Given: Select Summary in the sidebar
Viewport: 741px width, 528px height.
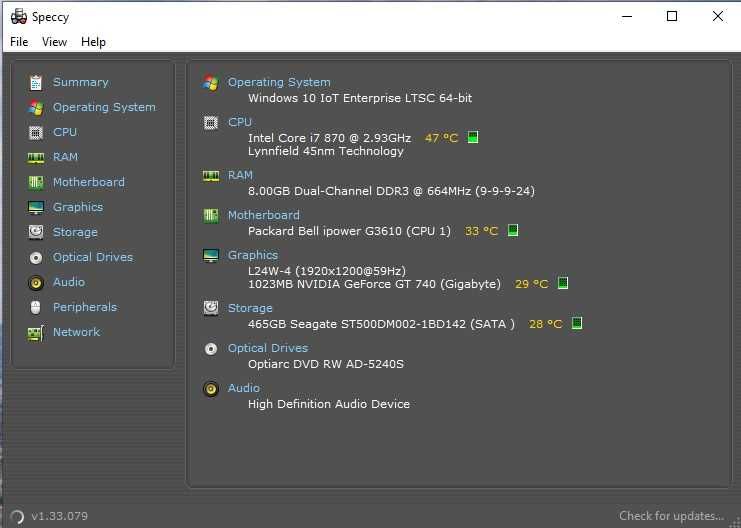Looking at the screenshot, I should 81,82.
